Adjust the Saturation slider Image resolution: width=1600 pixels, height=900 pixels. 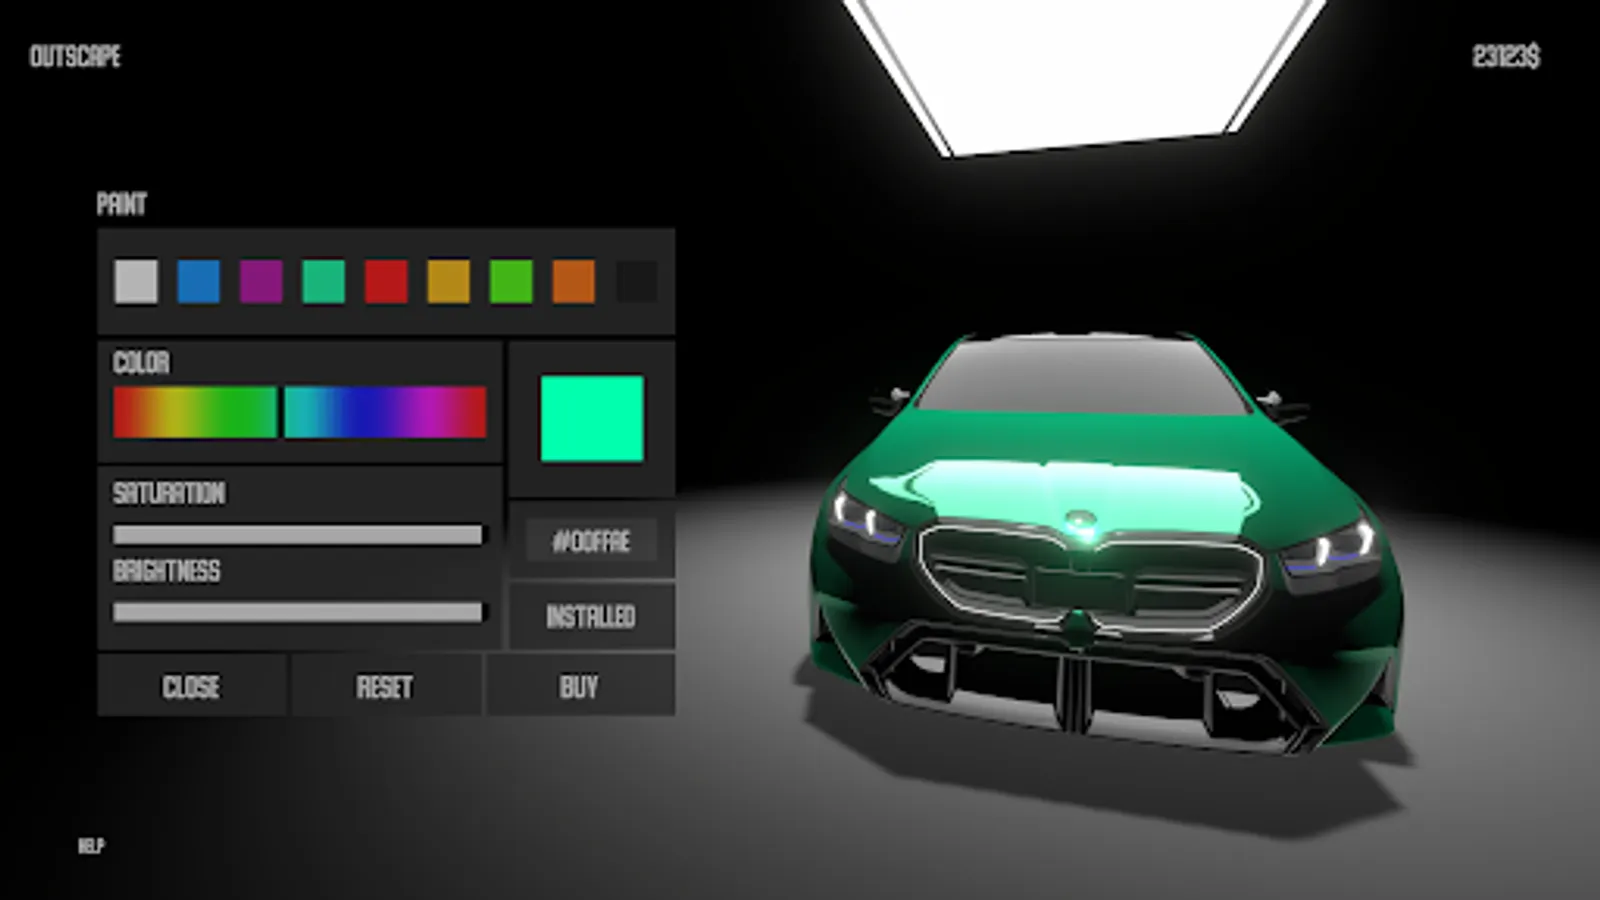(298, 536)
